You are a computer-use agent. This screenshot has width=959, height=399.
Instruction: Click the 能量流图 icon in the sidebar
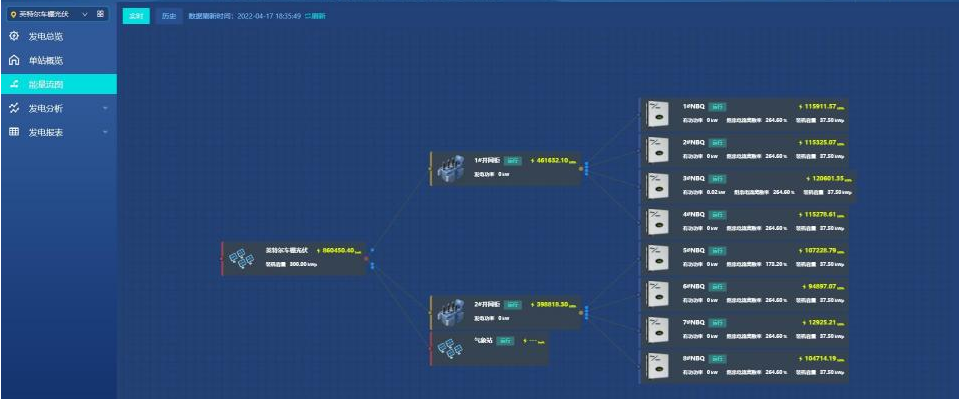[14, 84]
